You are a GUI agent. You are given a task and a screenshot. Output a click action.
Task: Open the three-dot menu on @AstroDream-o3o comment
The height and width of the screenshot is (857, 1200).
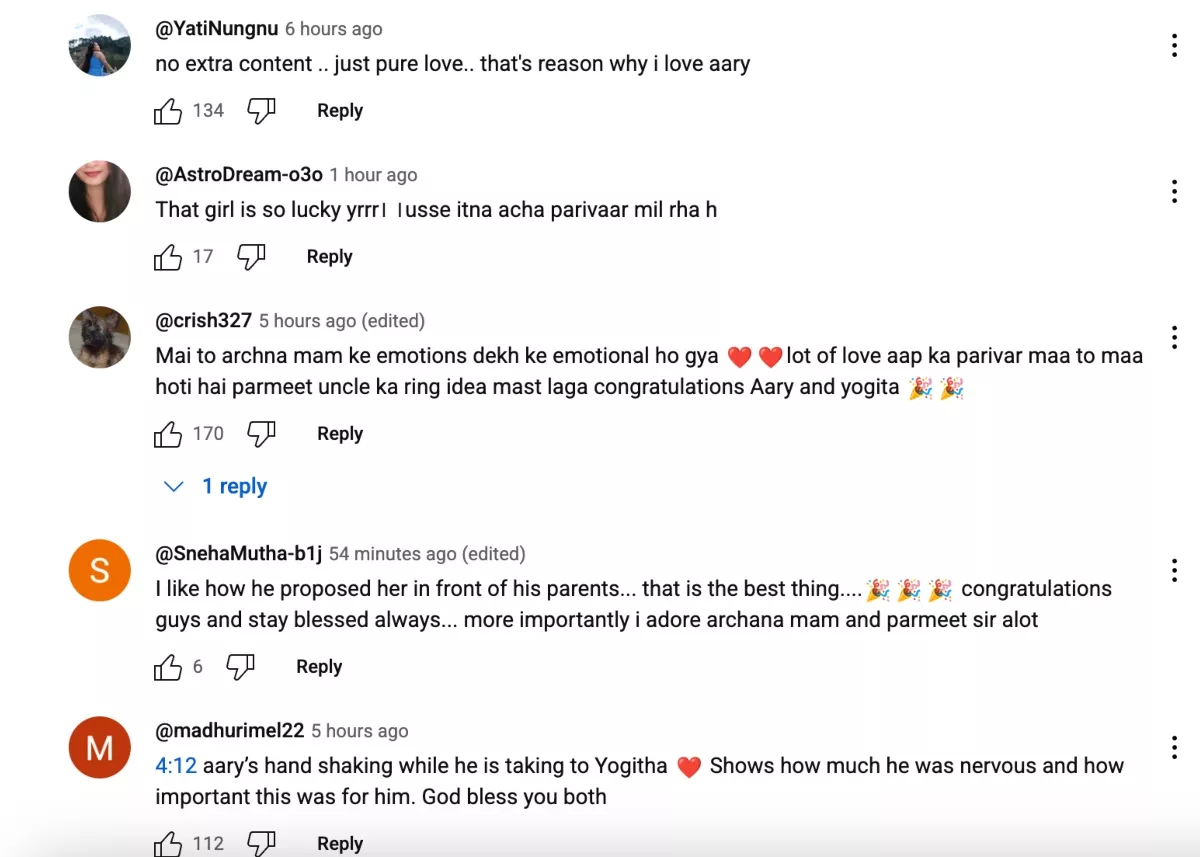point(1174,191)
